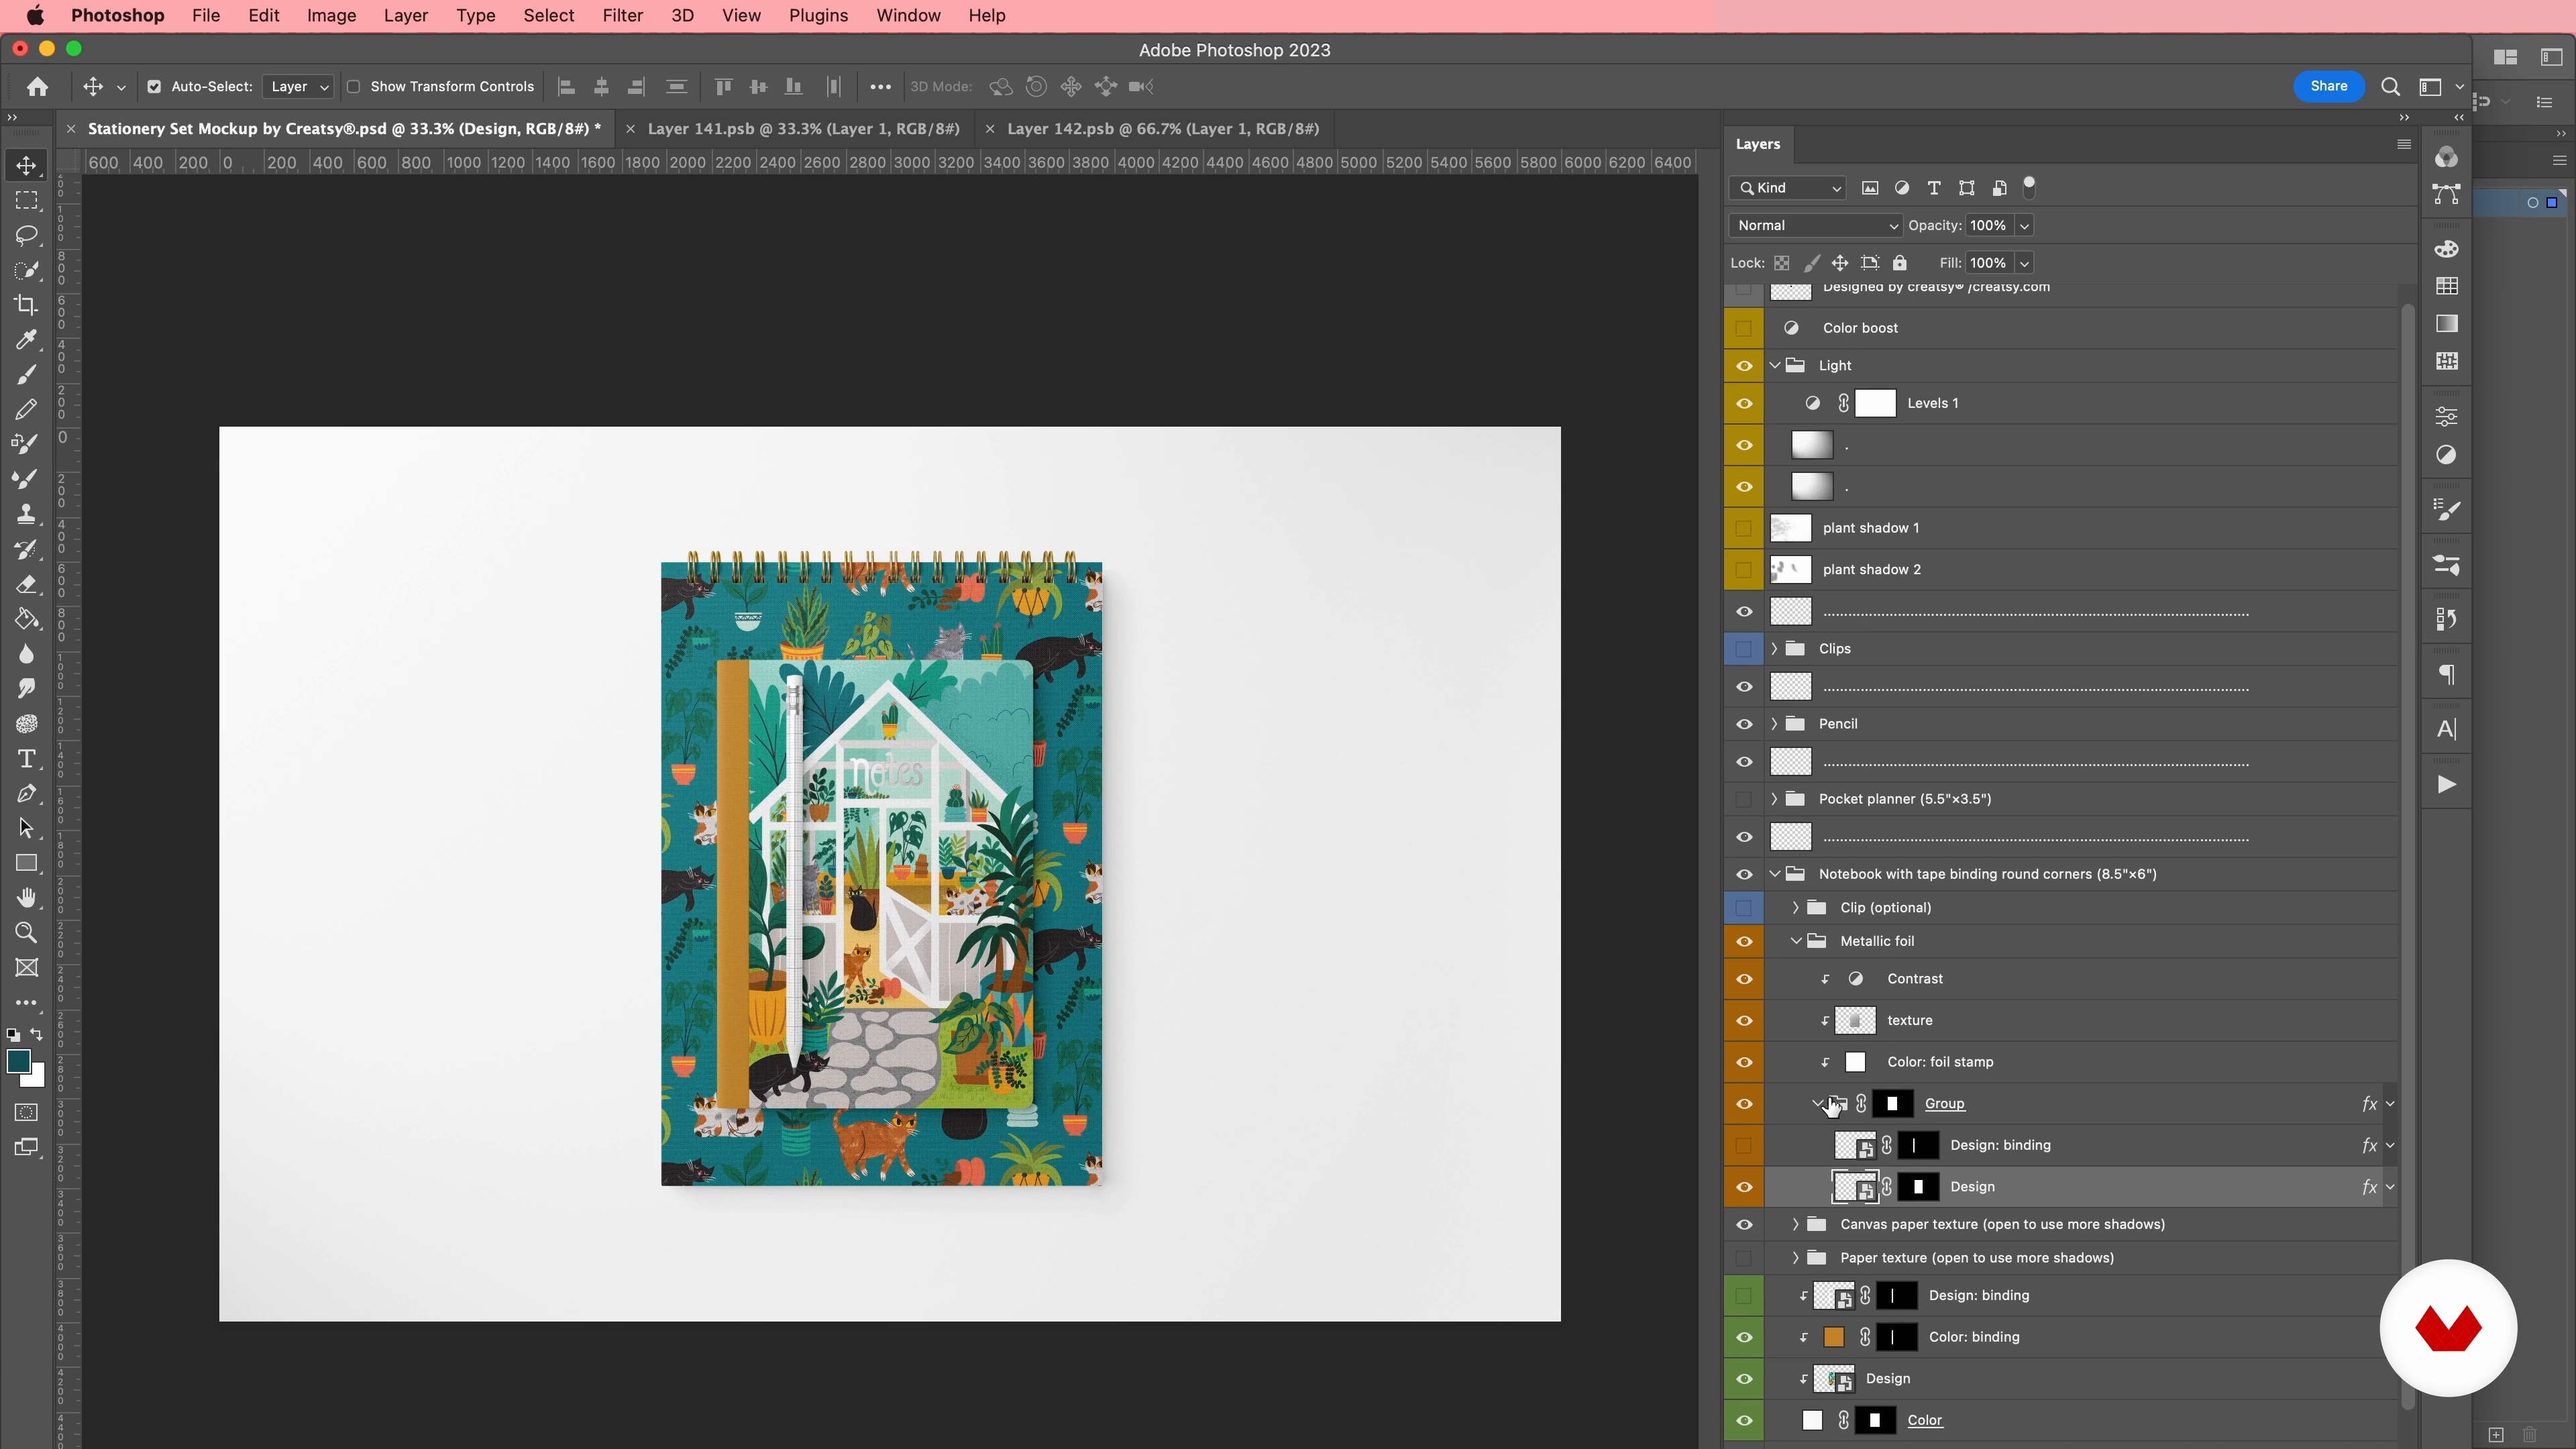2576x1449 pixels.
Task: Hide the Metallic foil group
Action: (1745, 941)
